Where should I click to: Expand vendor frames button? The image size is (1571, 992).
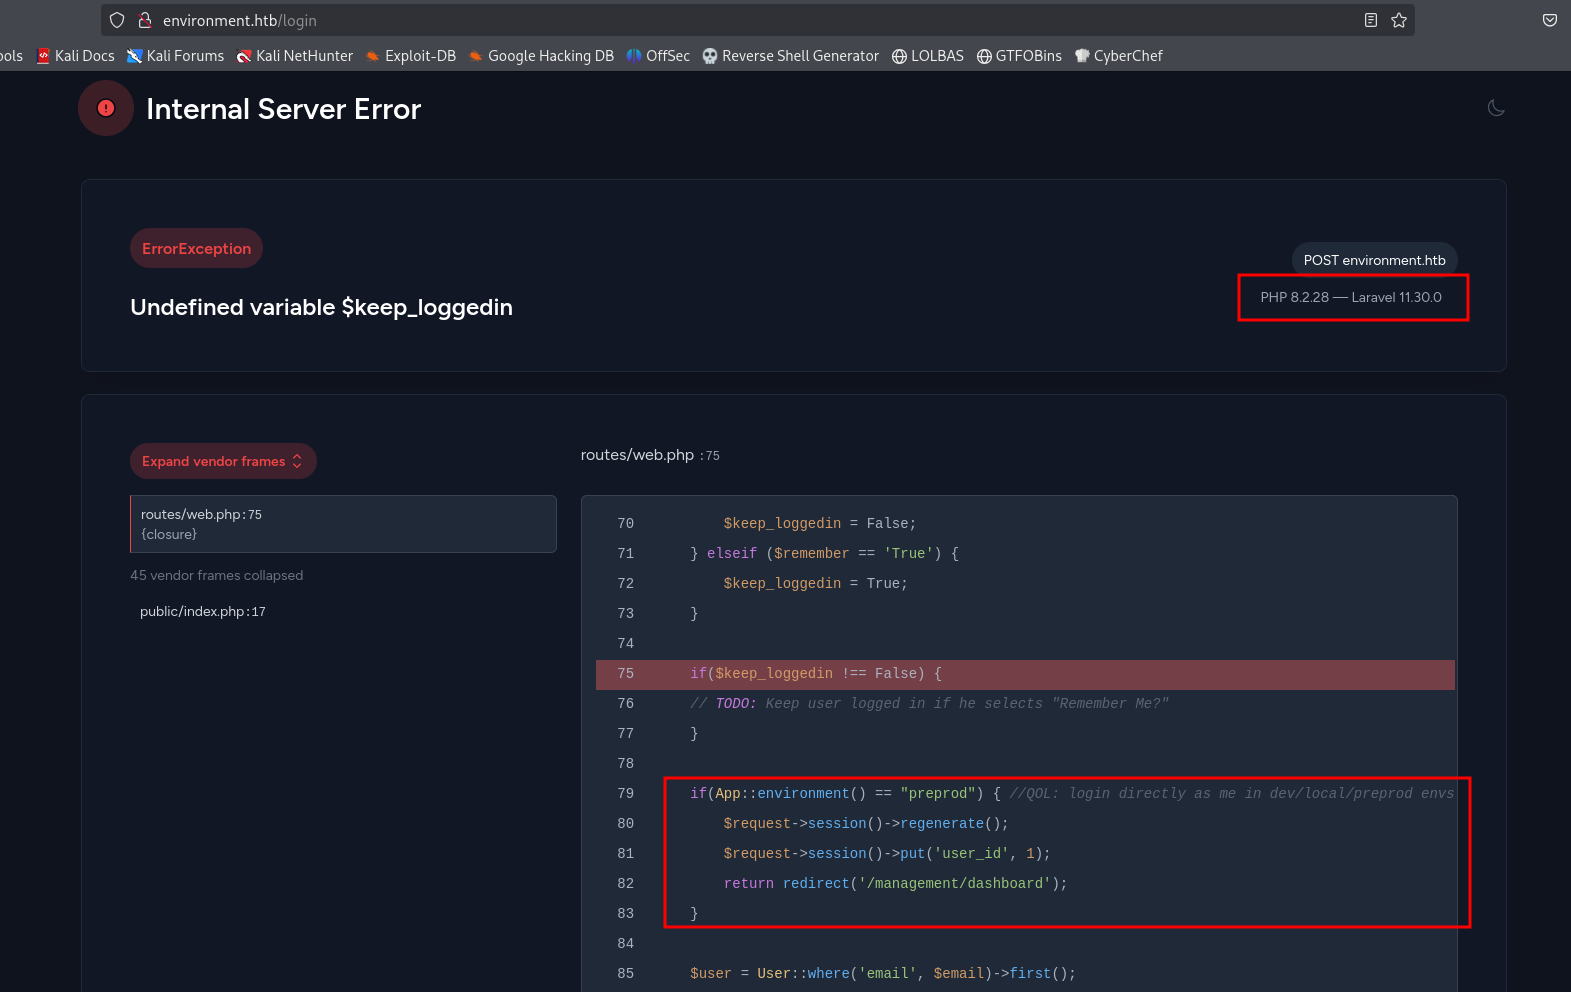tap(222, 461)
